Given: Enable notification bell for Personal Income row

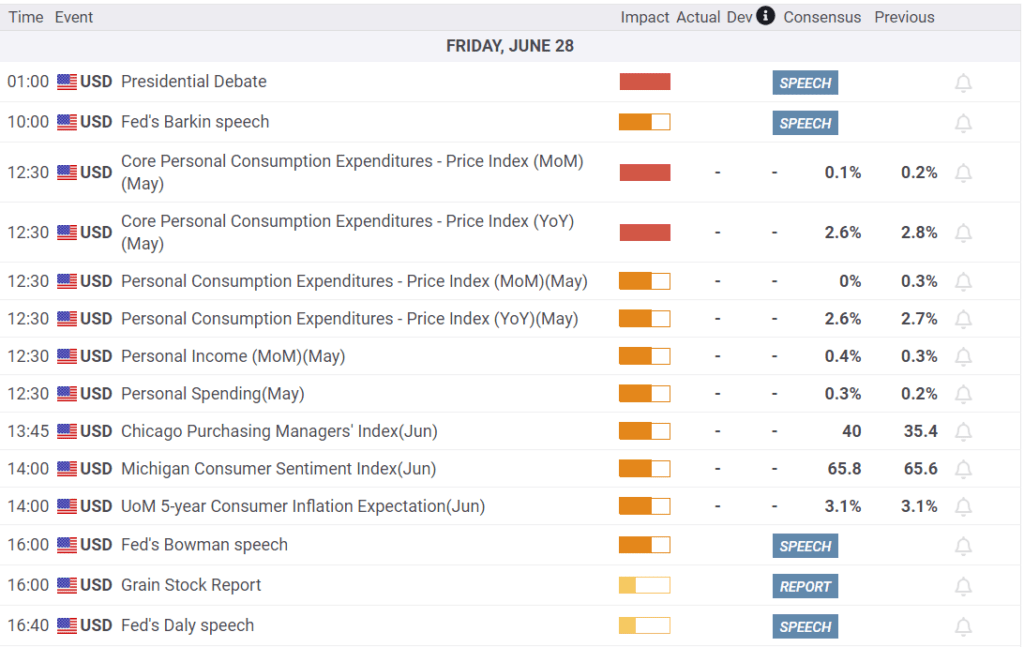Looking at the screenshot, I should point(963,357).
